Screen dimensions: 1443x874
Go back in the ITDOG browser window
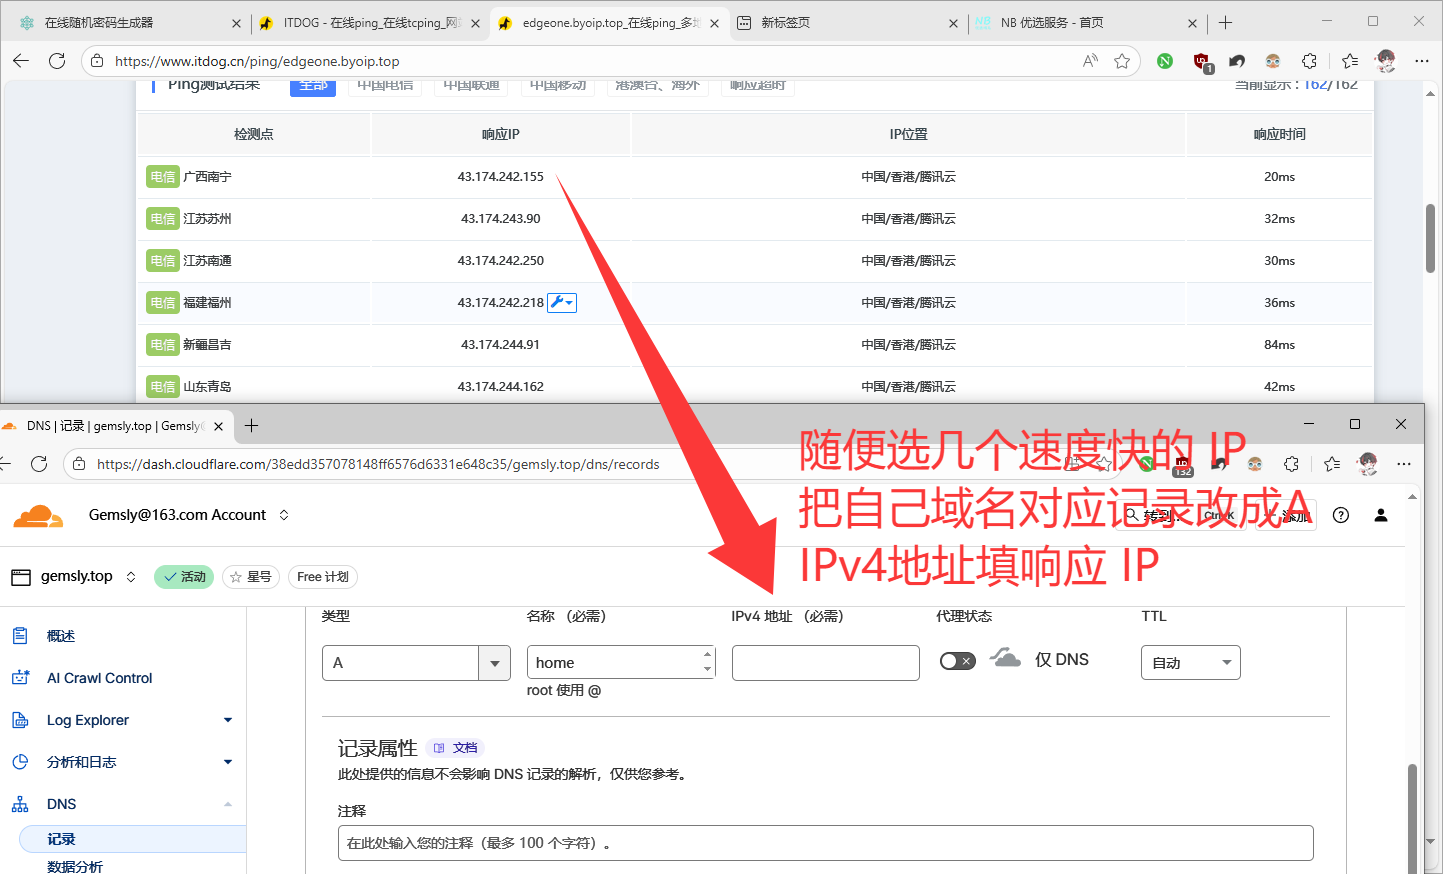tap(21, 61)
